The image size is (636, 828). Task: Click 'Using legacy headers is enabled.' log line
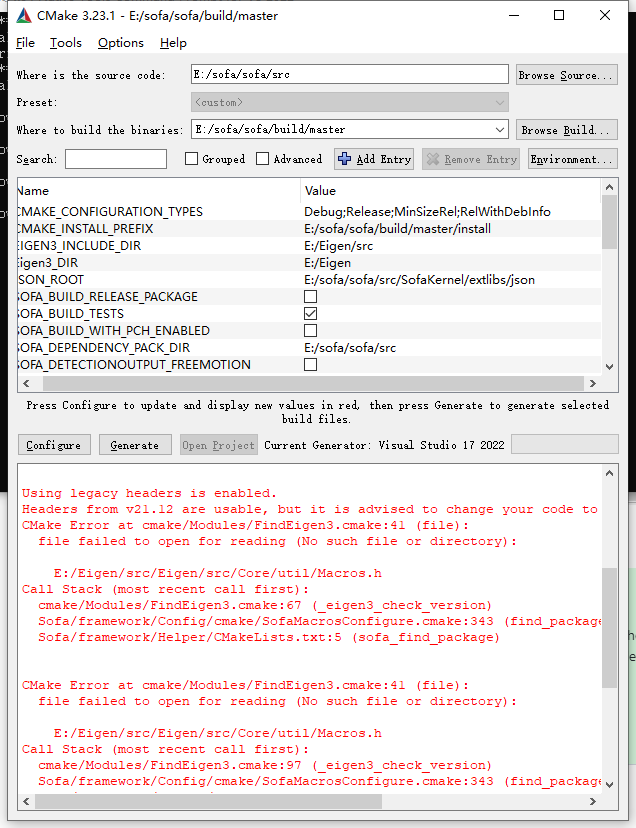pos(149,493)
